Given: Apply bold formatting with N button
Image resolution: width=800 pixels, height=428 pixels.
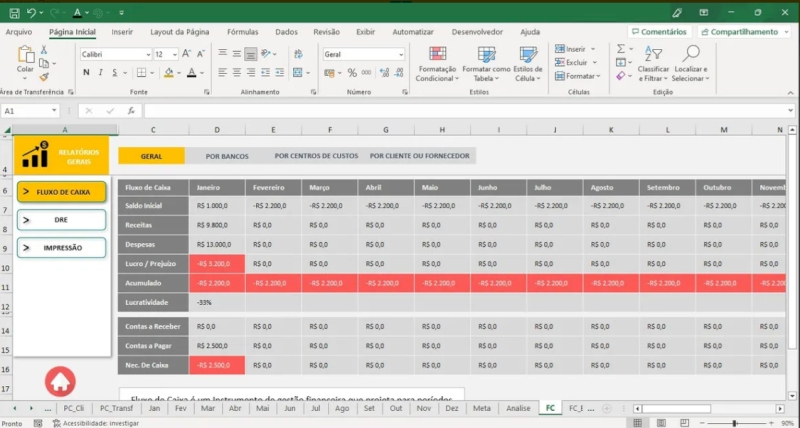Looking at the screenshot, I should [86, 72].
